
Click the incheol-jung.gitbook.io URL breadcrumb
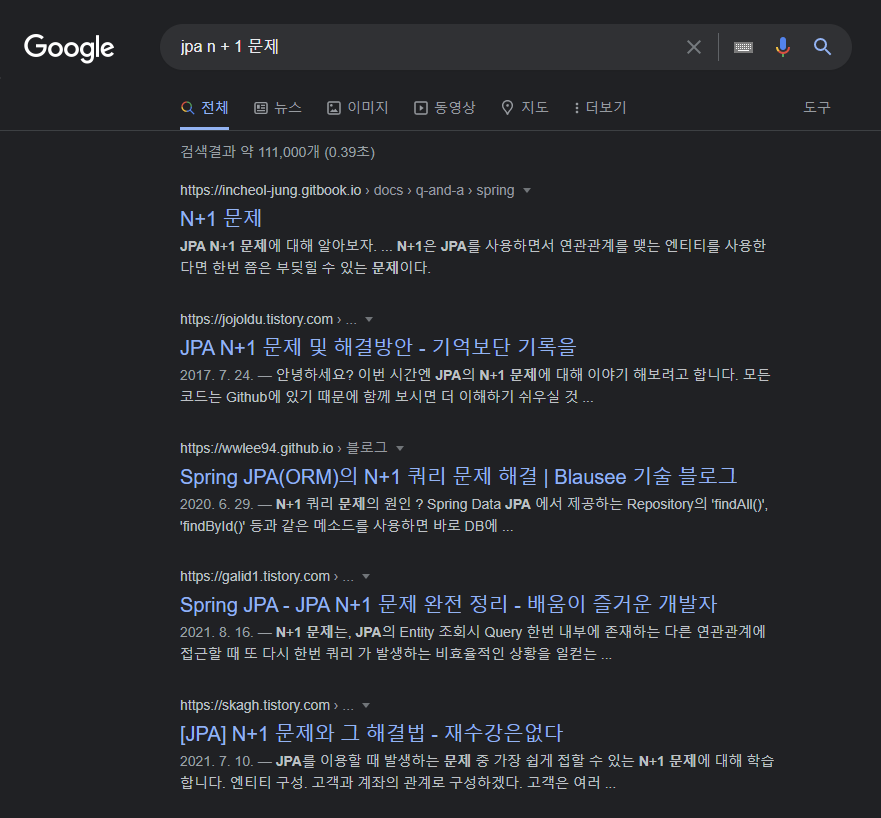[347, 190]
